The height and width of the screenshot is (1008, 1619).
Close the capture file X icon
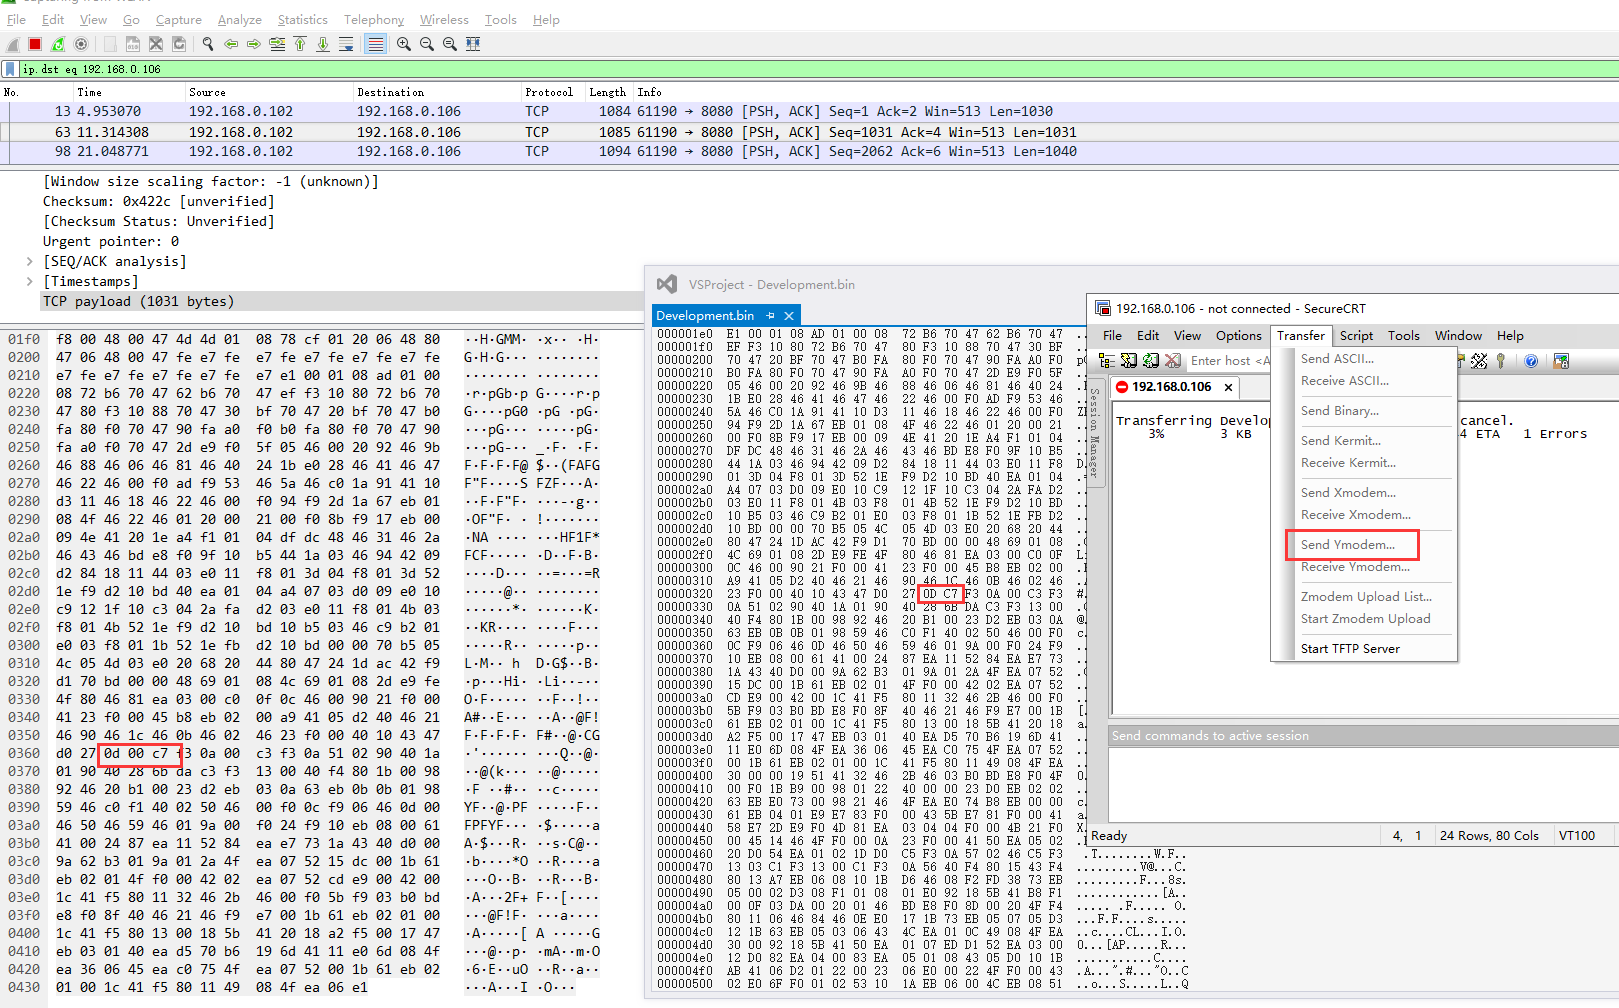pos(156,44)
